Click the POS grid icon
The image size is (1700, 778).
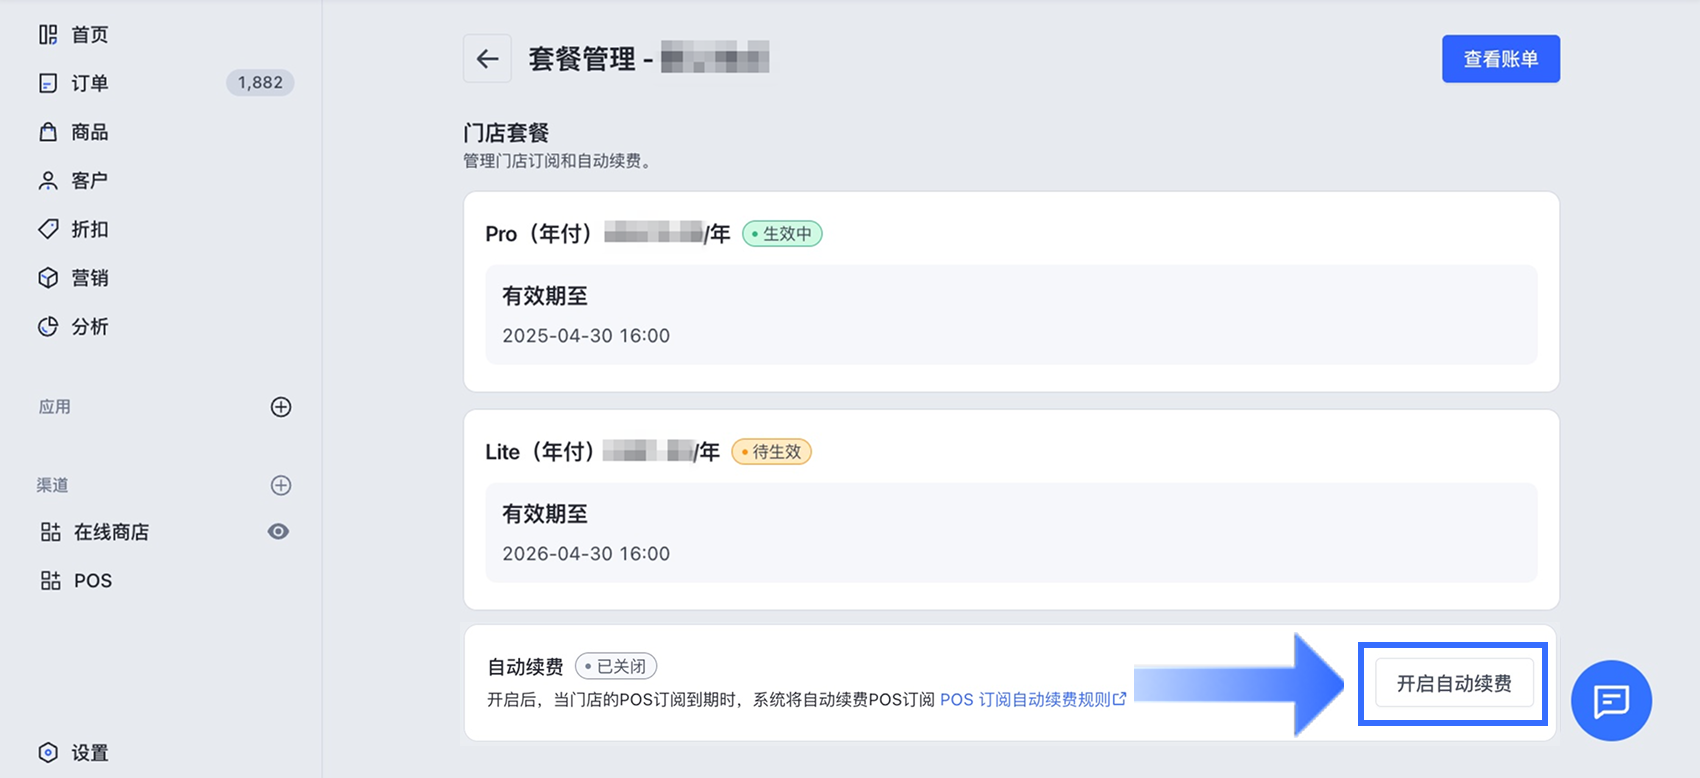click(50, 581)
